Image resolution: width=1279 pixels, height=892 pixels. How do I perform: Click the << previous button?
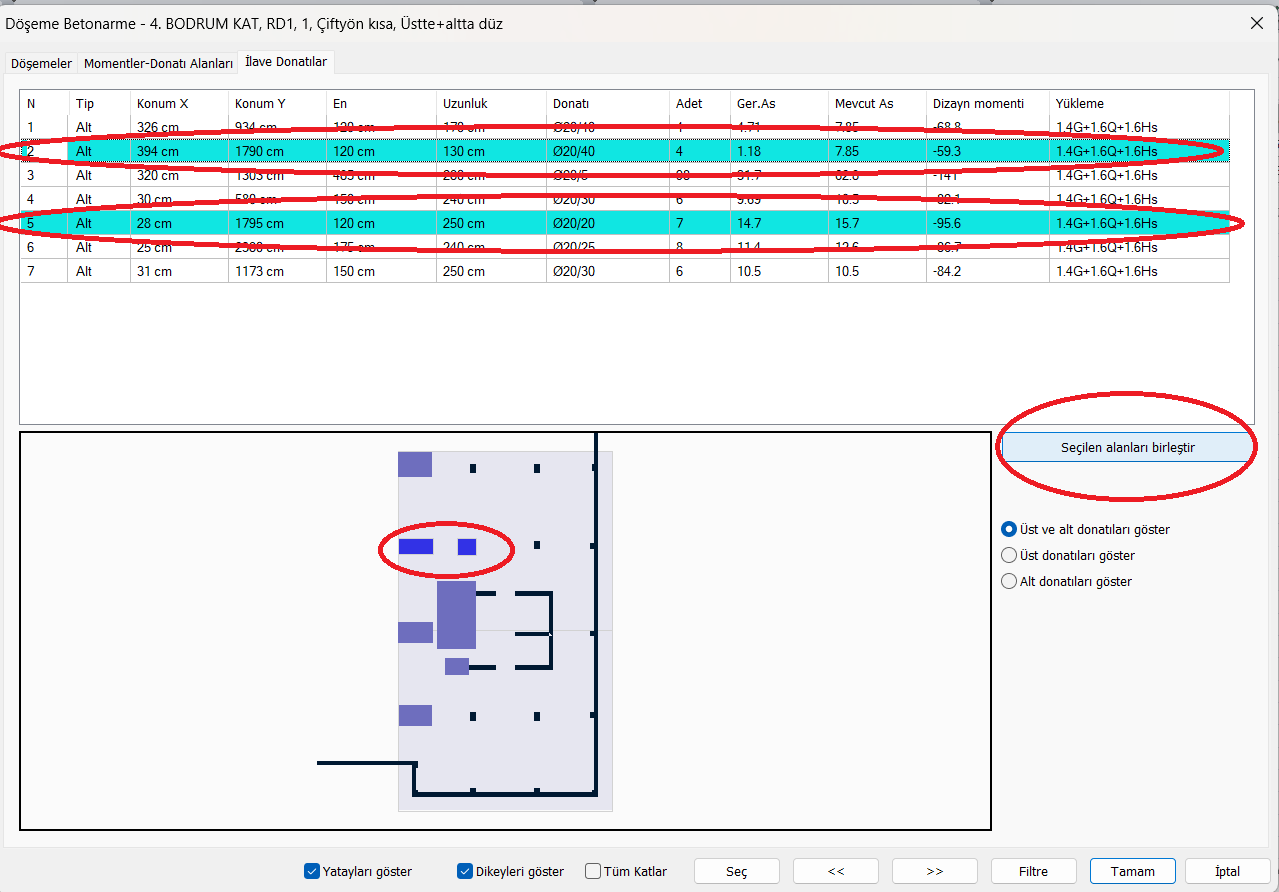836,871
